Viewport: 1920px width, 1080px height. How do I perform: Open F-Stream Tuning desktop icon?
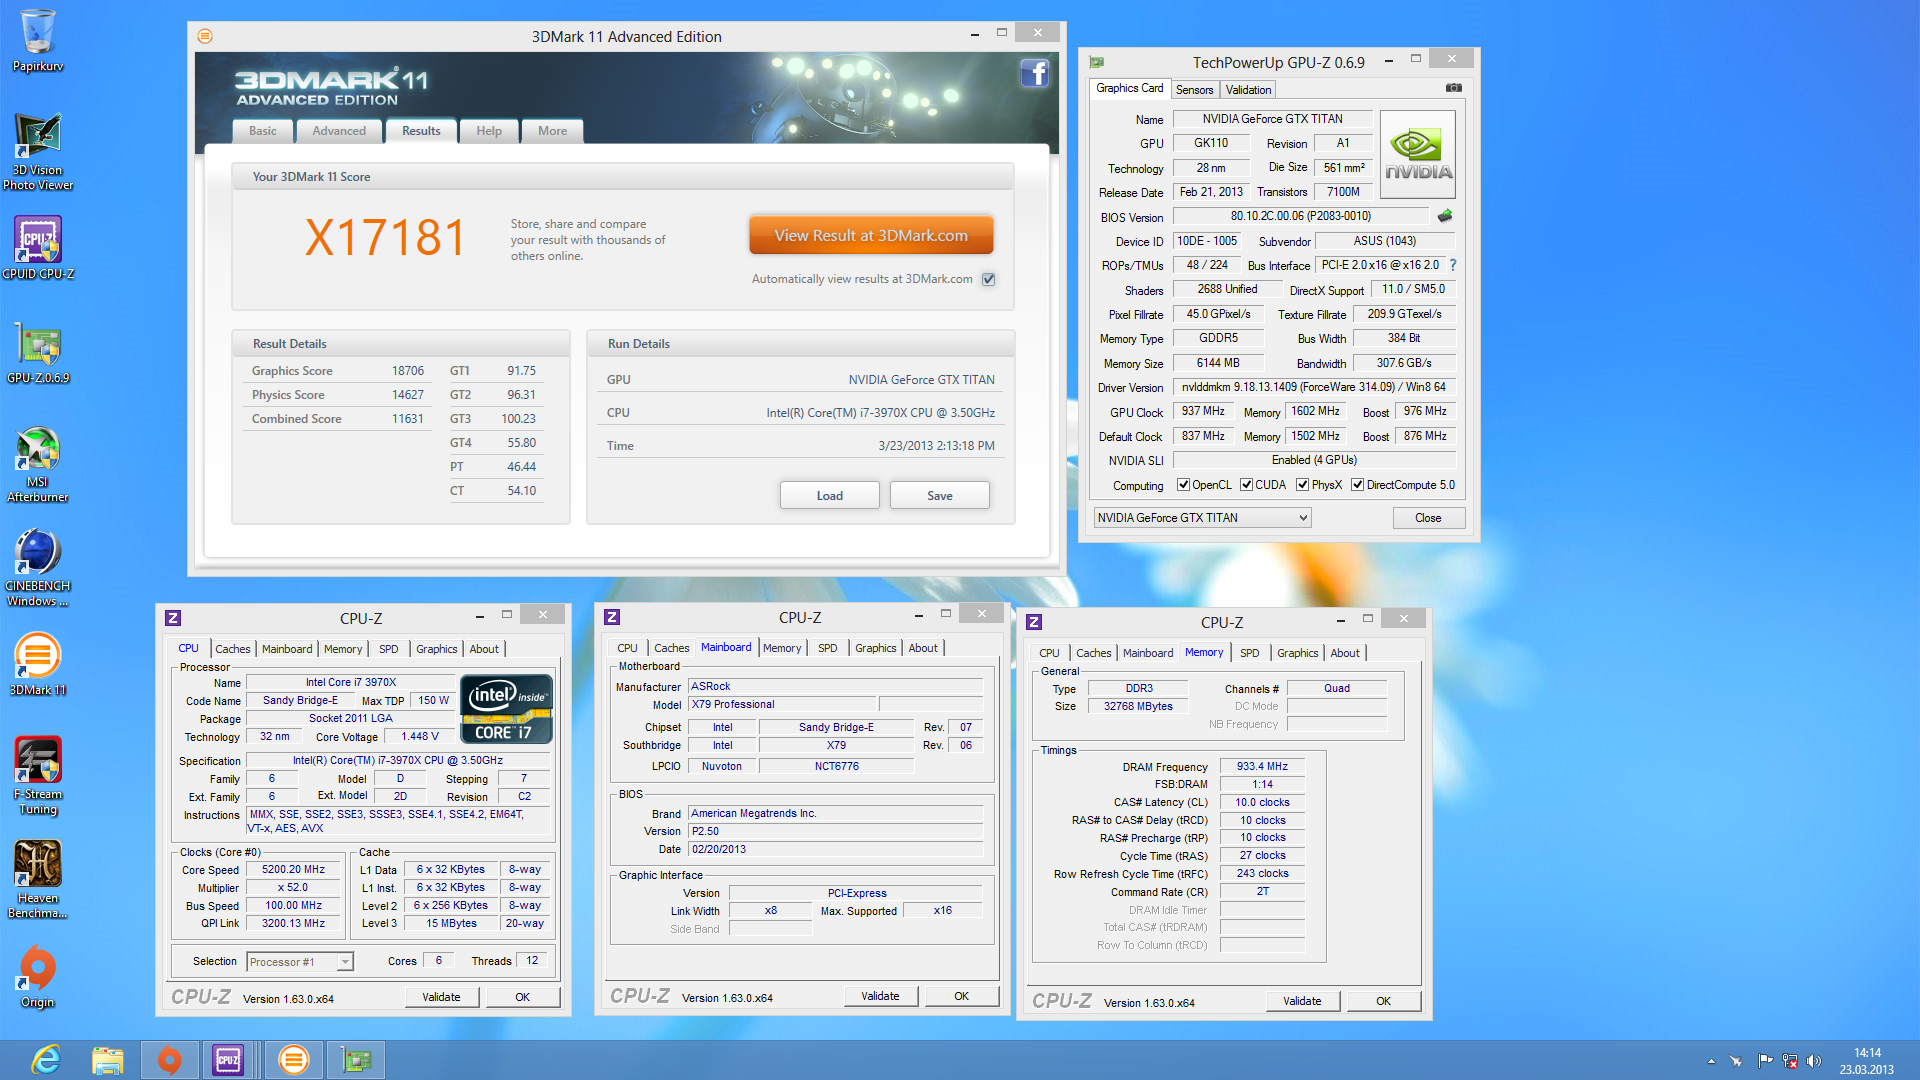pyautogui.click(x=37, y=776)
